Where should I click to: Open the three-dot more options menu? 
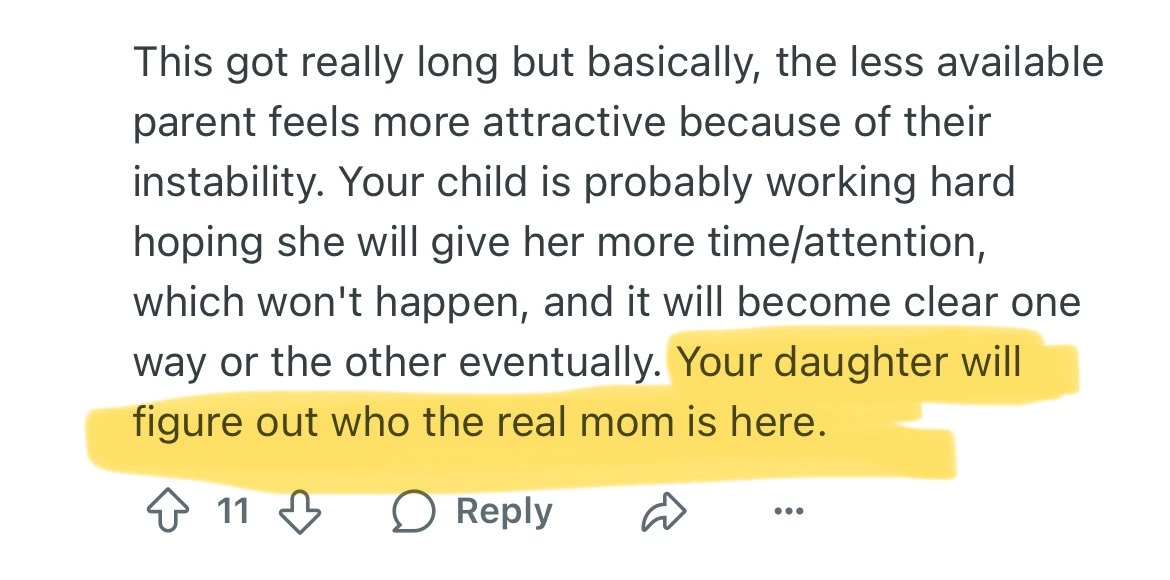click(787, 513)
